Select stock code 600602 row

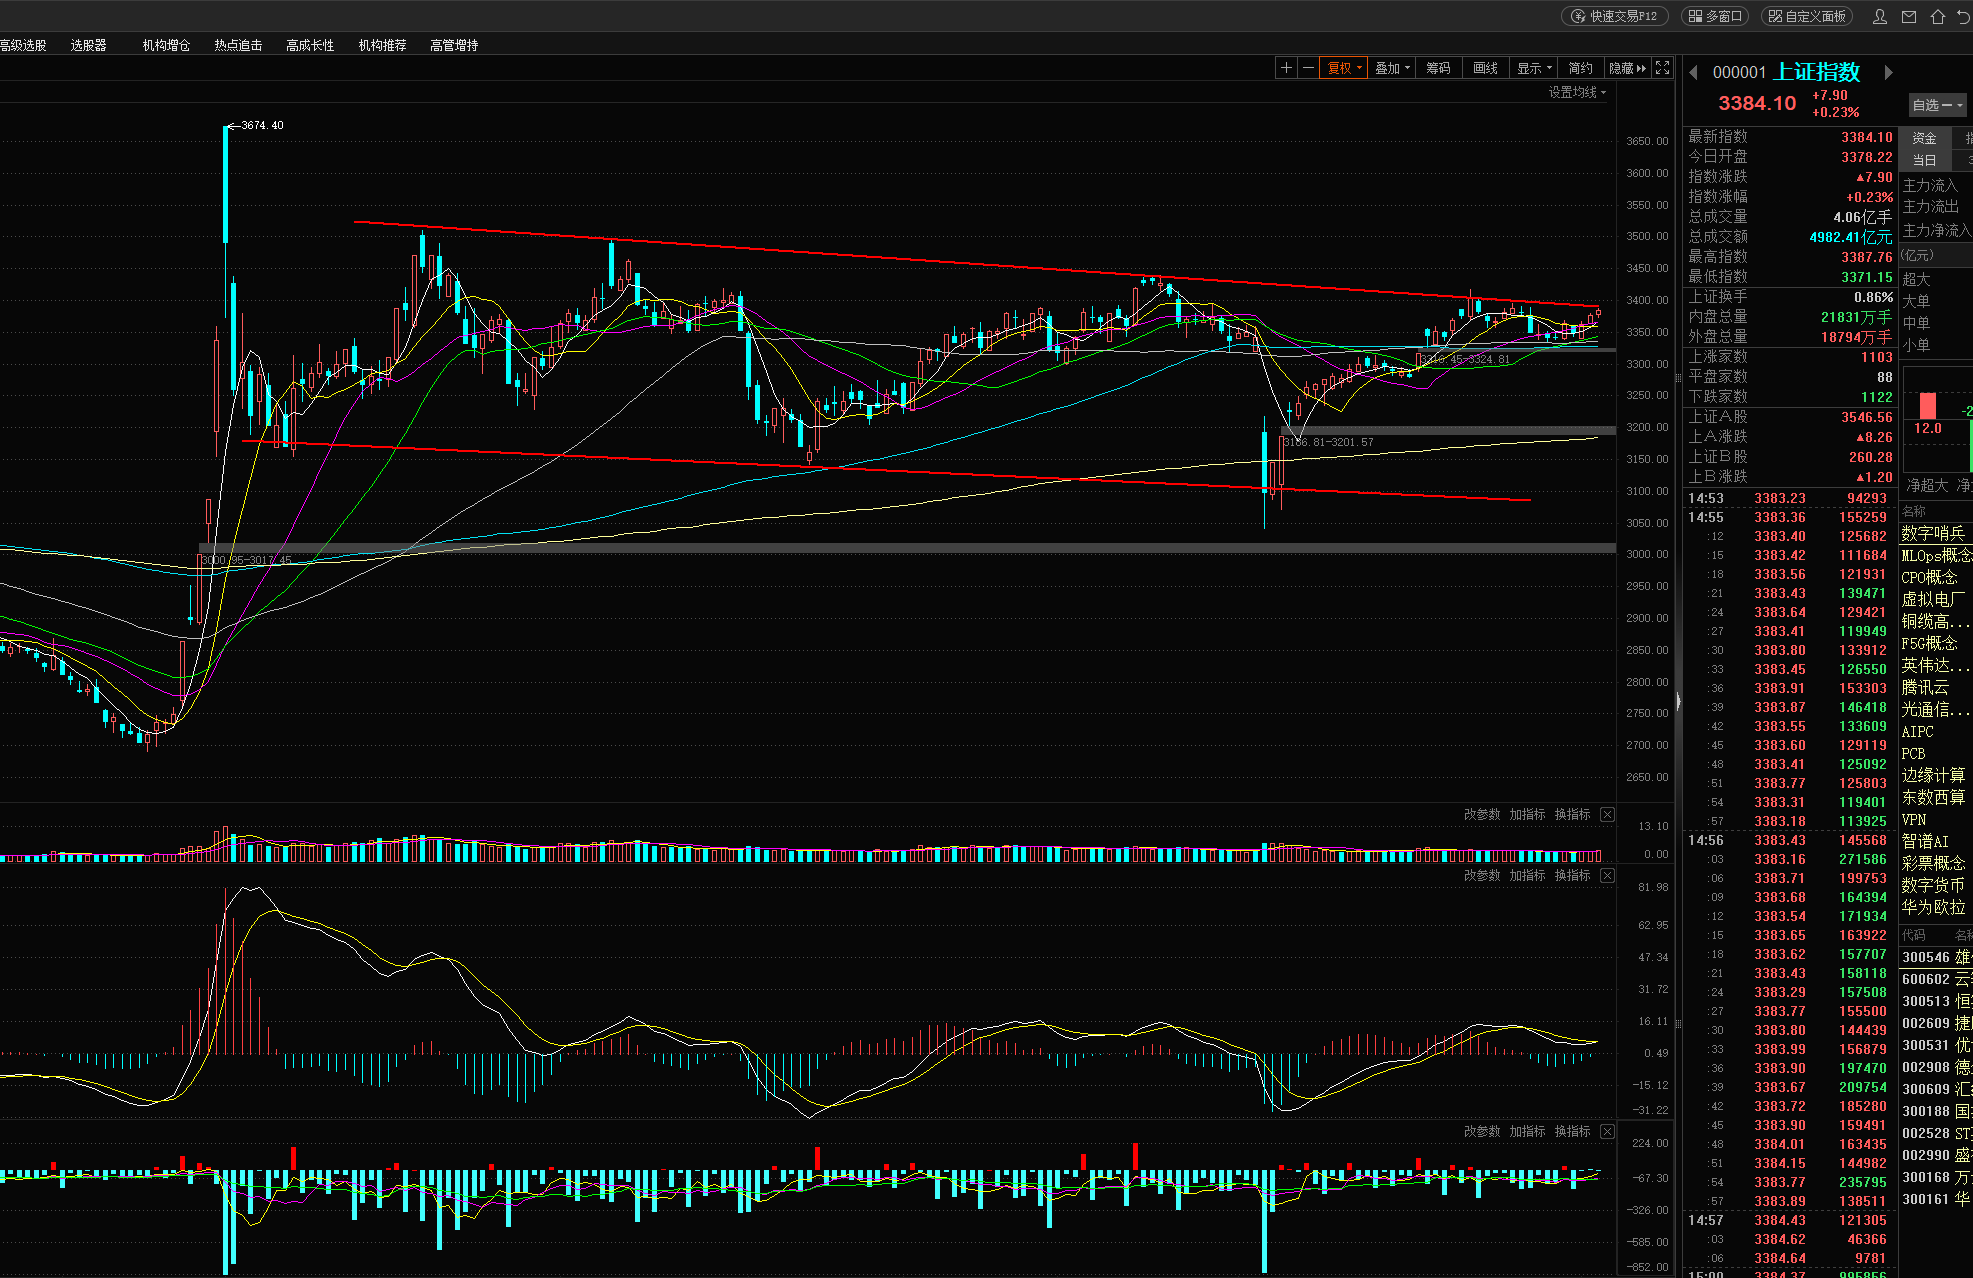pyautogui.click(x=1935, y=979)
